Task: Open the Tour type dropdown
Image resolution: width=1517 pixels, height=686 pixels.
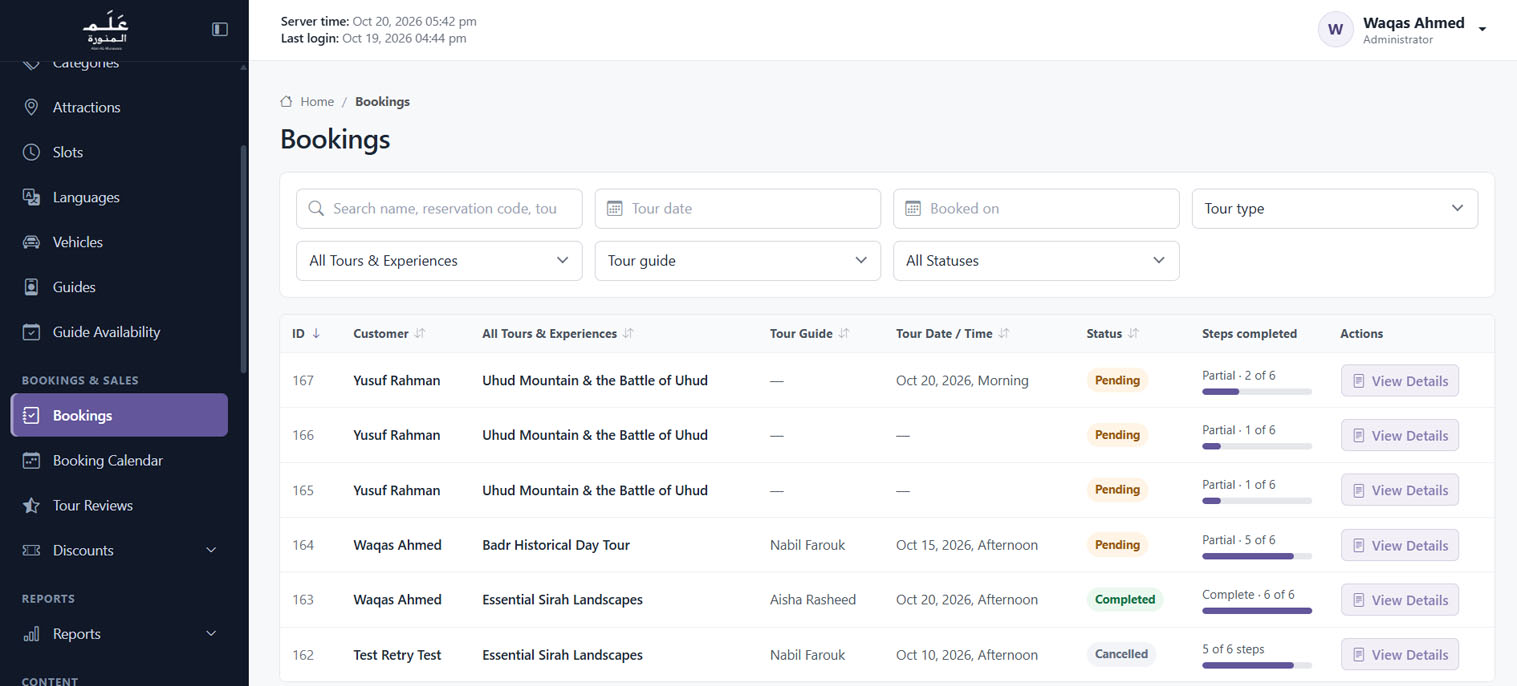Action: click(1335, 208)
